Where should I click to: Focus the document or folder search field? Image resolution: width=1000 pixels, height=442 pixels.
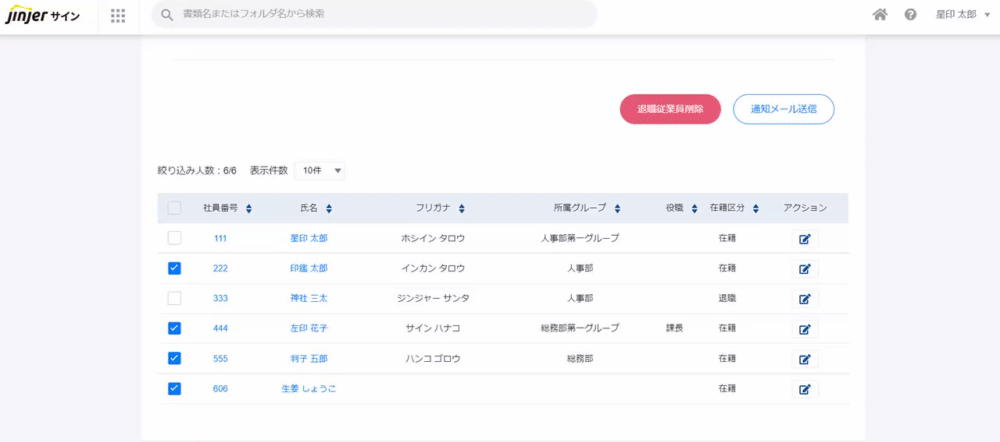coord(374,14)
